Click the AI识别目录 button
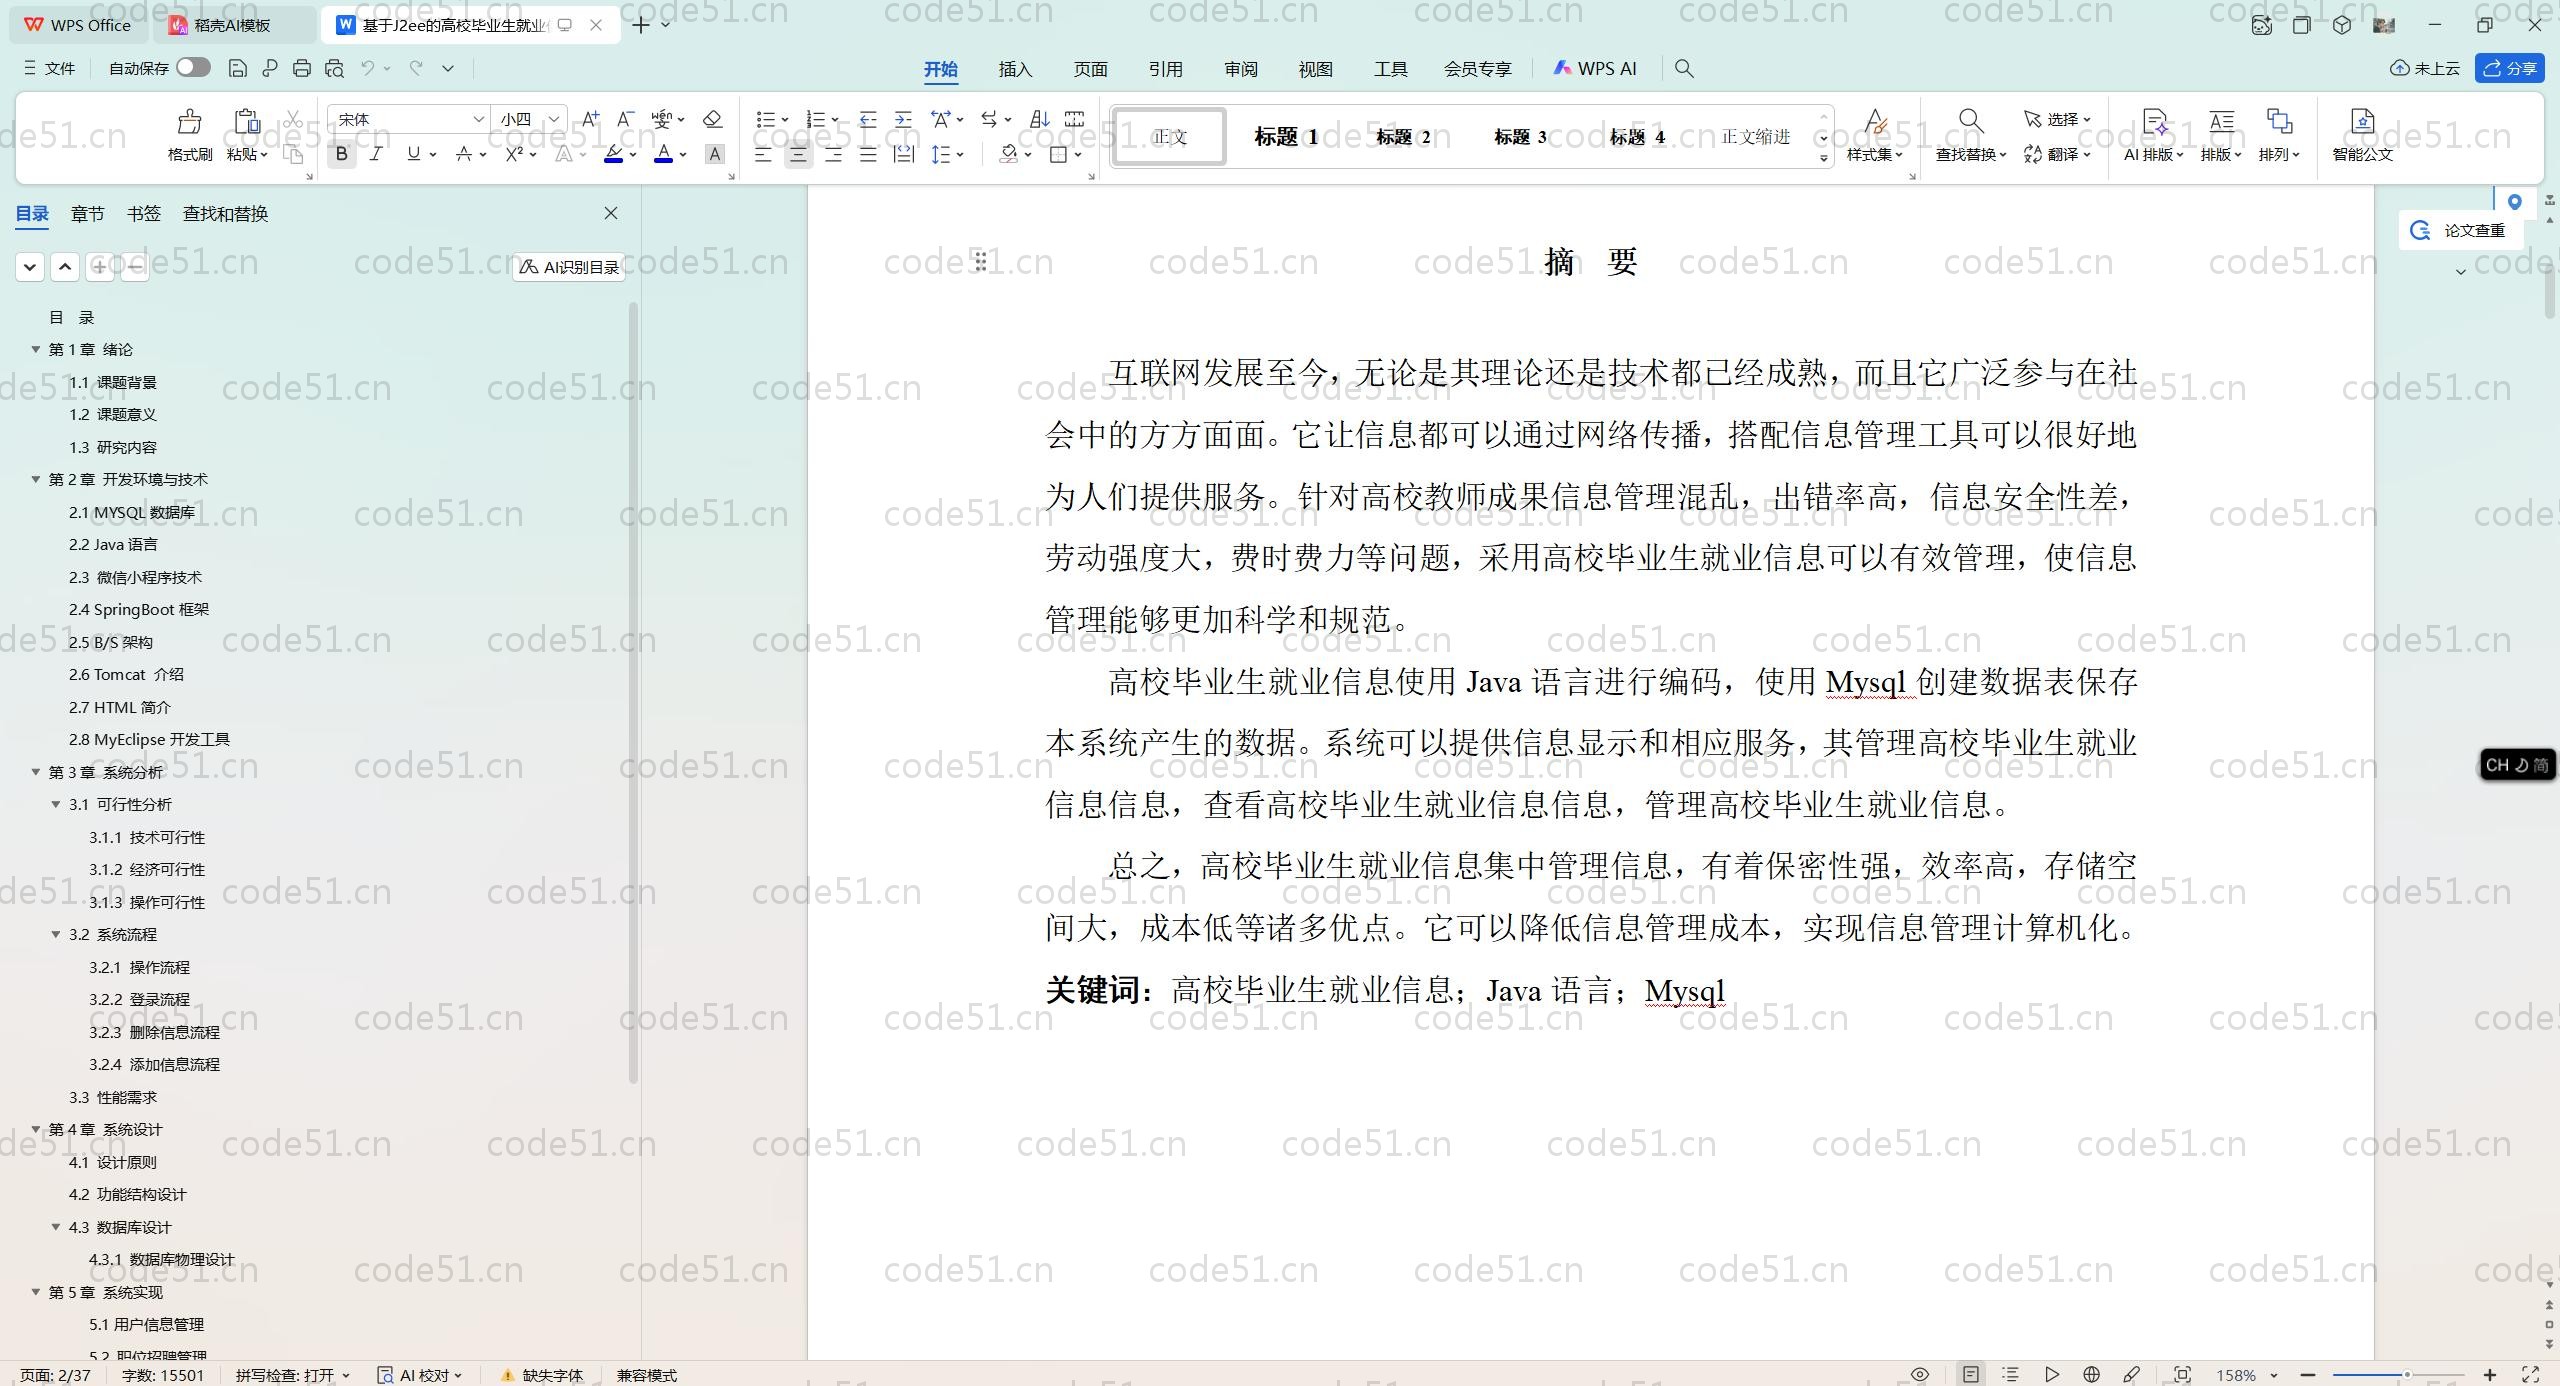This screenshot has width=2560, height=1386. [569, 267]
